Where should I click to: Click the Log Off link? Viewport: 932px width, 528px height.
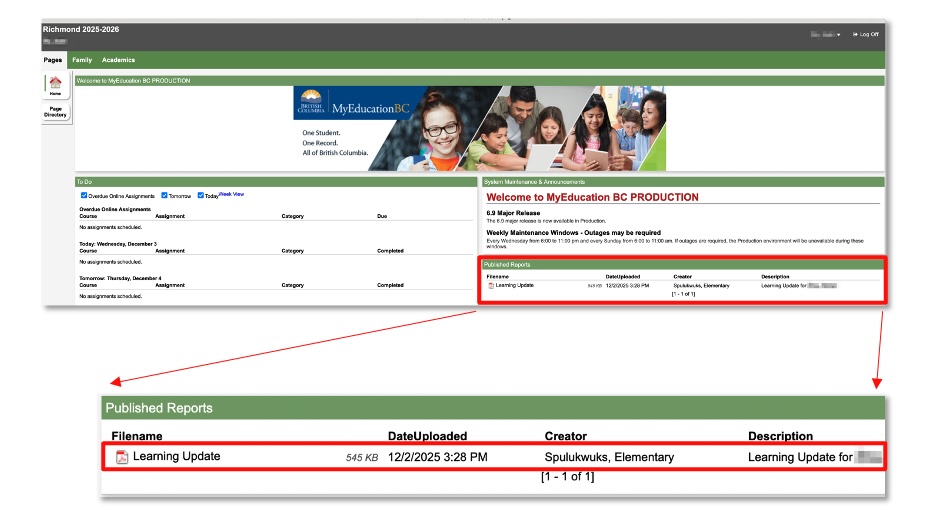(x=868, y=34)
